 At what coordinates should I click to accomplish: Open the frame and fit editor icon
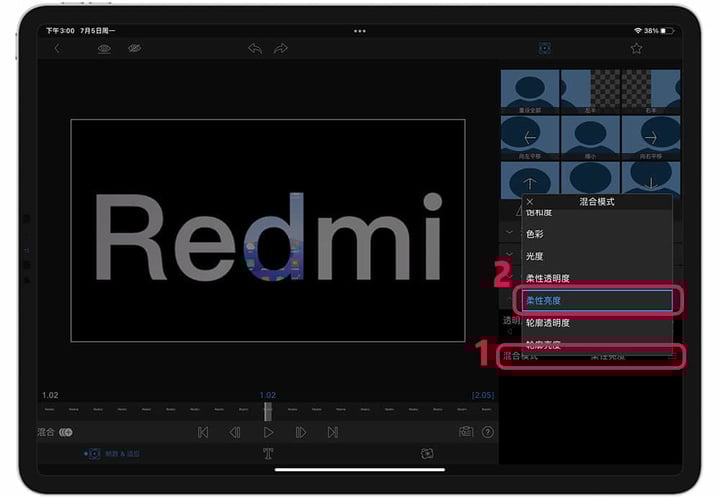coord(545,48)
